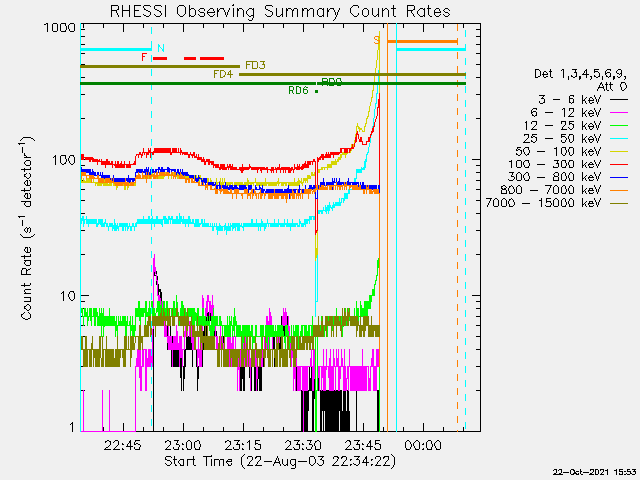The width and height of the screenshot is (640, 480).
Task: Click olive line swatch for 7000 - 15000 keV
Action: pyautogui.click(x=619, y=202)
